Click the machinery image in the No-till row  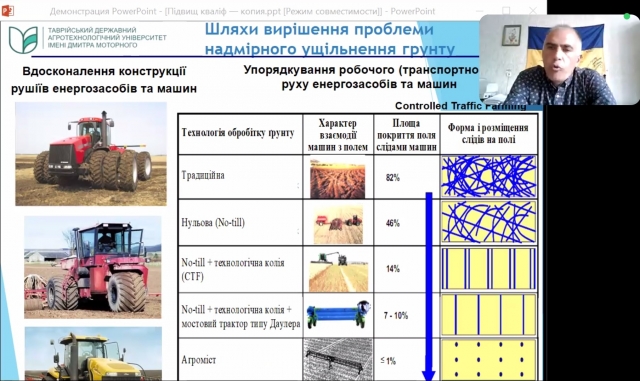(x=338, y=224)
